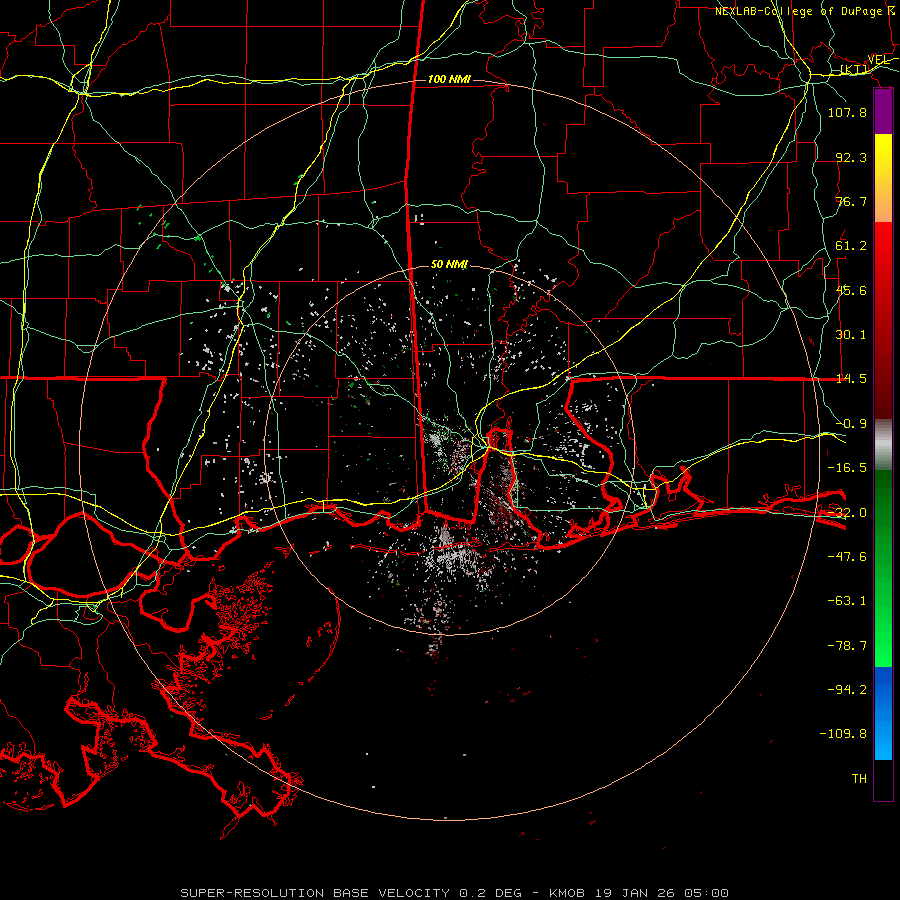Select the -0.9 velocity scale value
900x900 pixels.
pos(851,424)
